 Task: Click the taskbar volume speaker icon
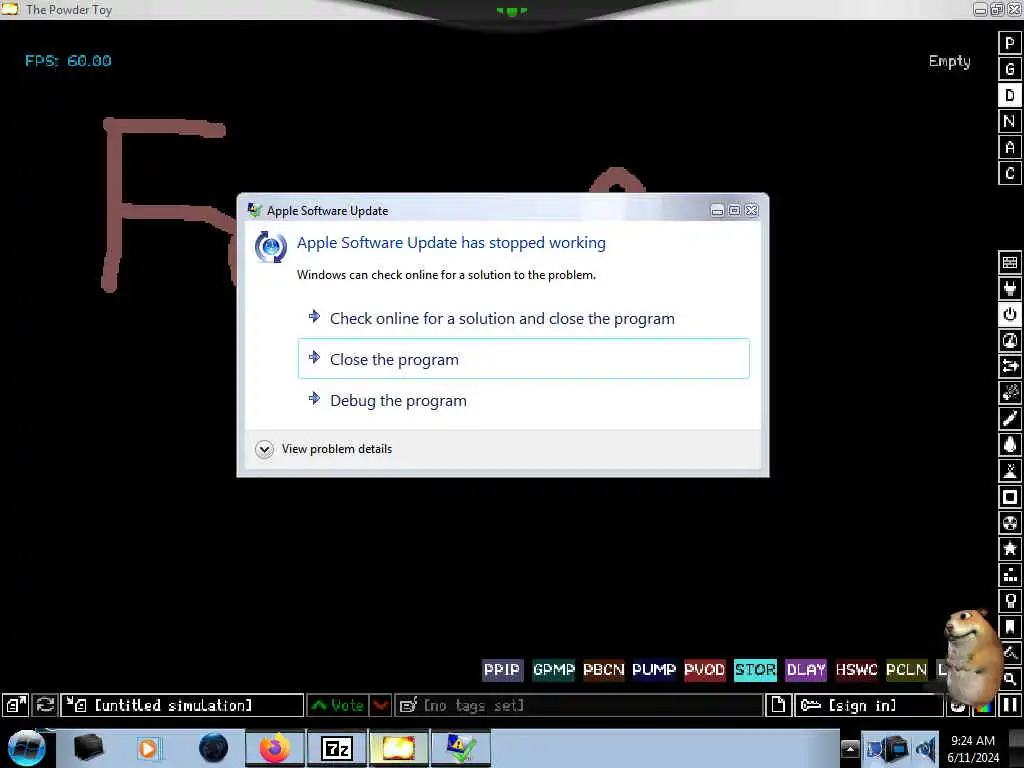[x=926, y=748]
